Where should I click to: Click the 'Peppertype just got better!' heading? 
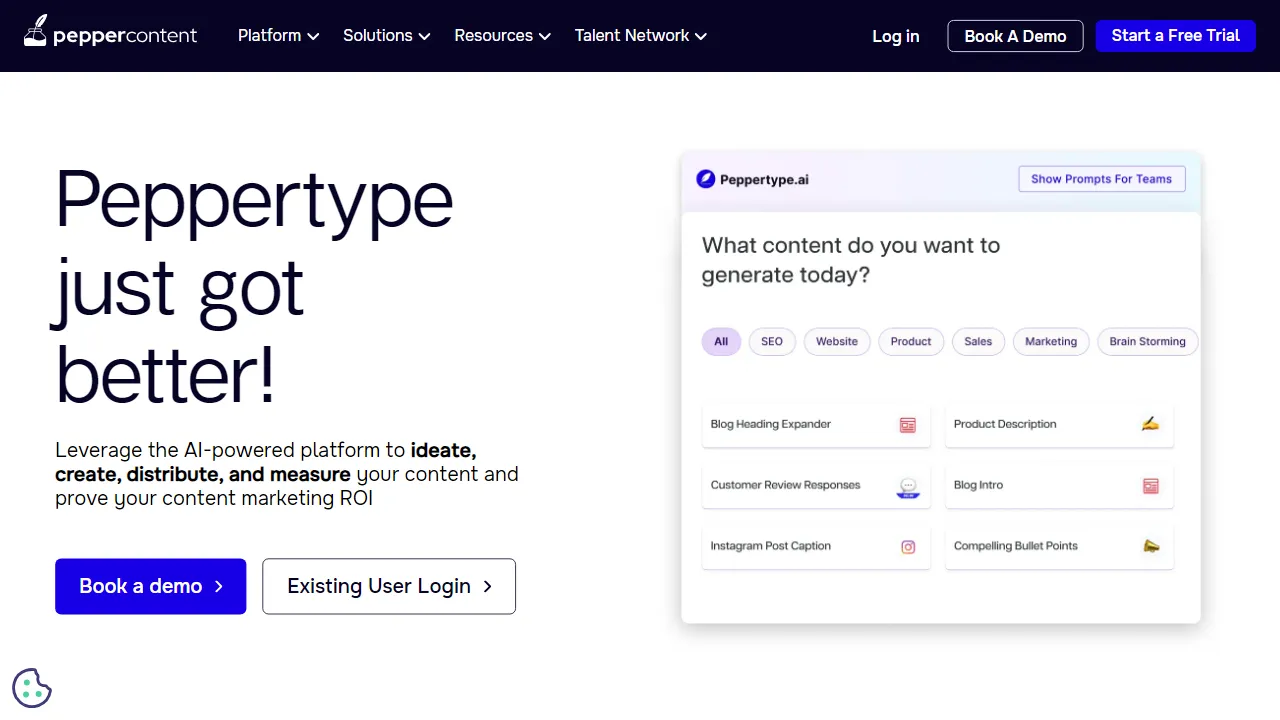coord(254,288)
